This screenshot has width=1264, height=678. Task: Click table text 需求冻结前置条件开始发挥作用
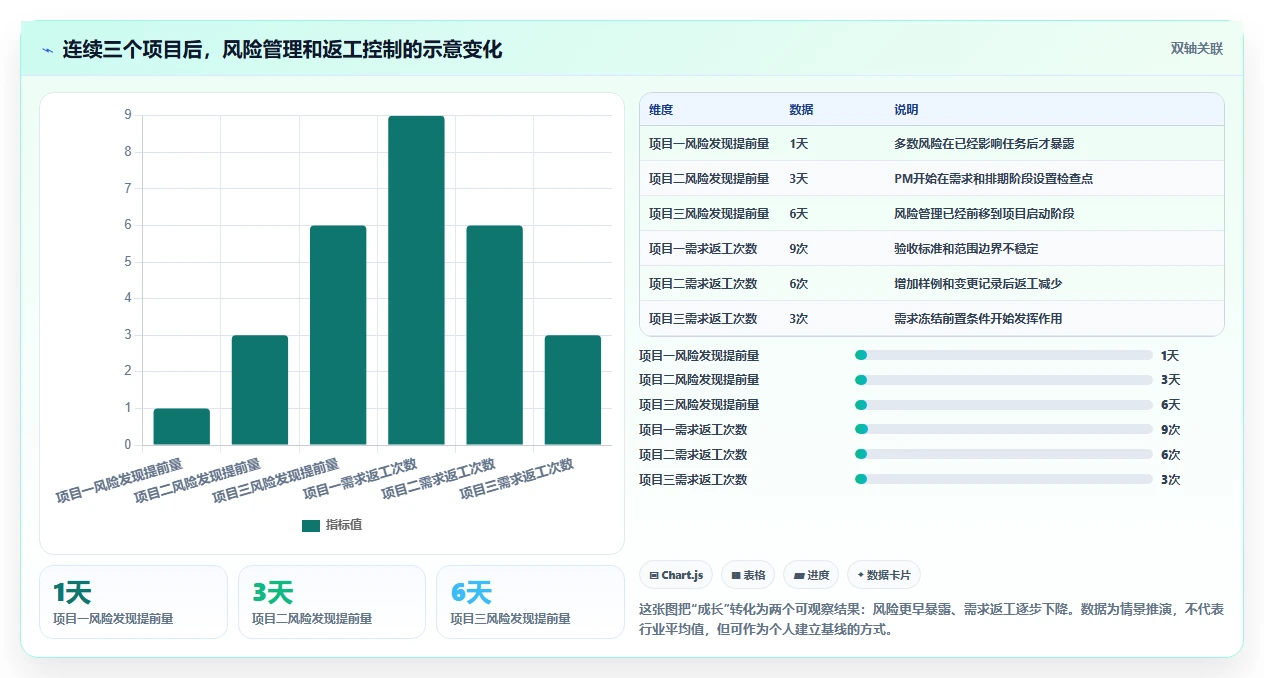point(978,319)
